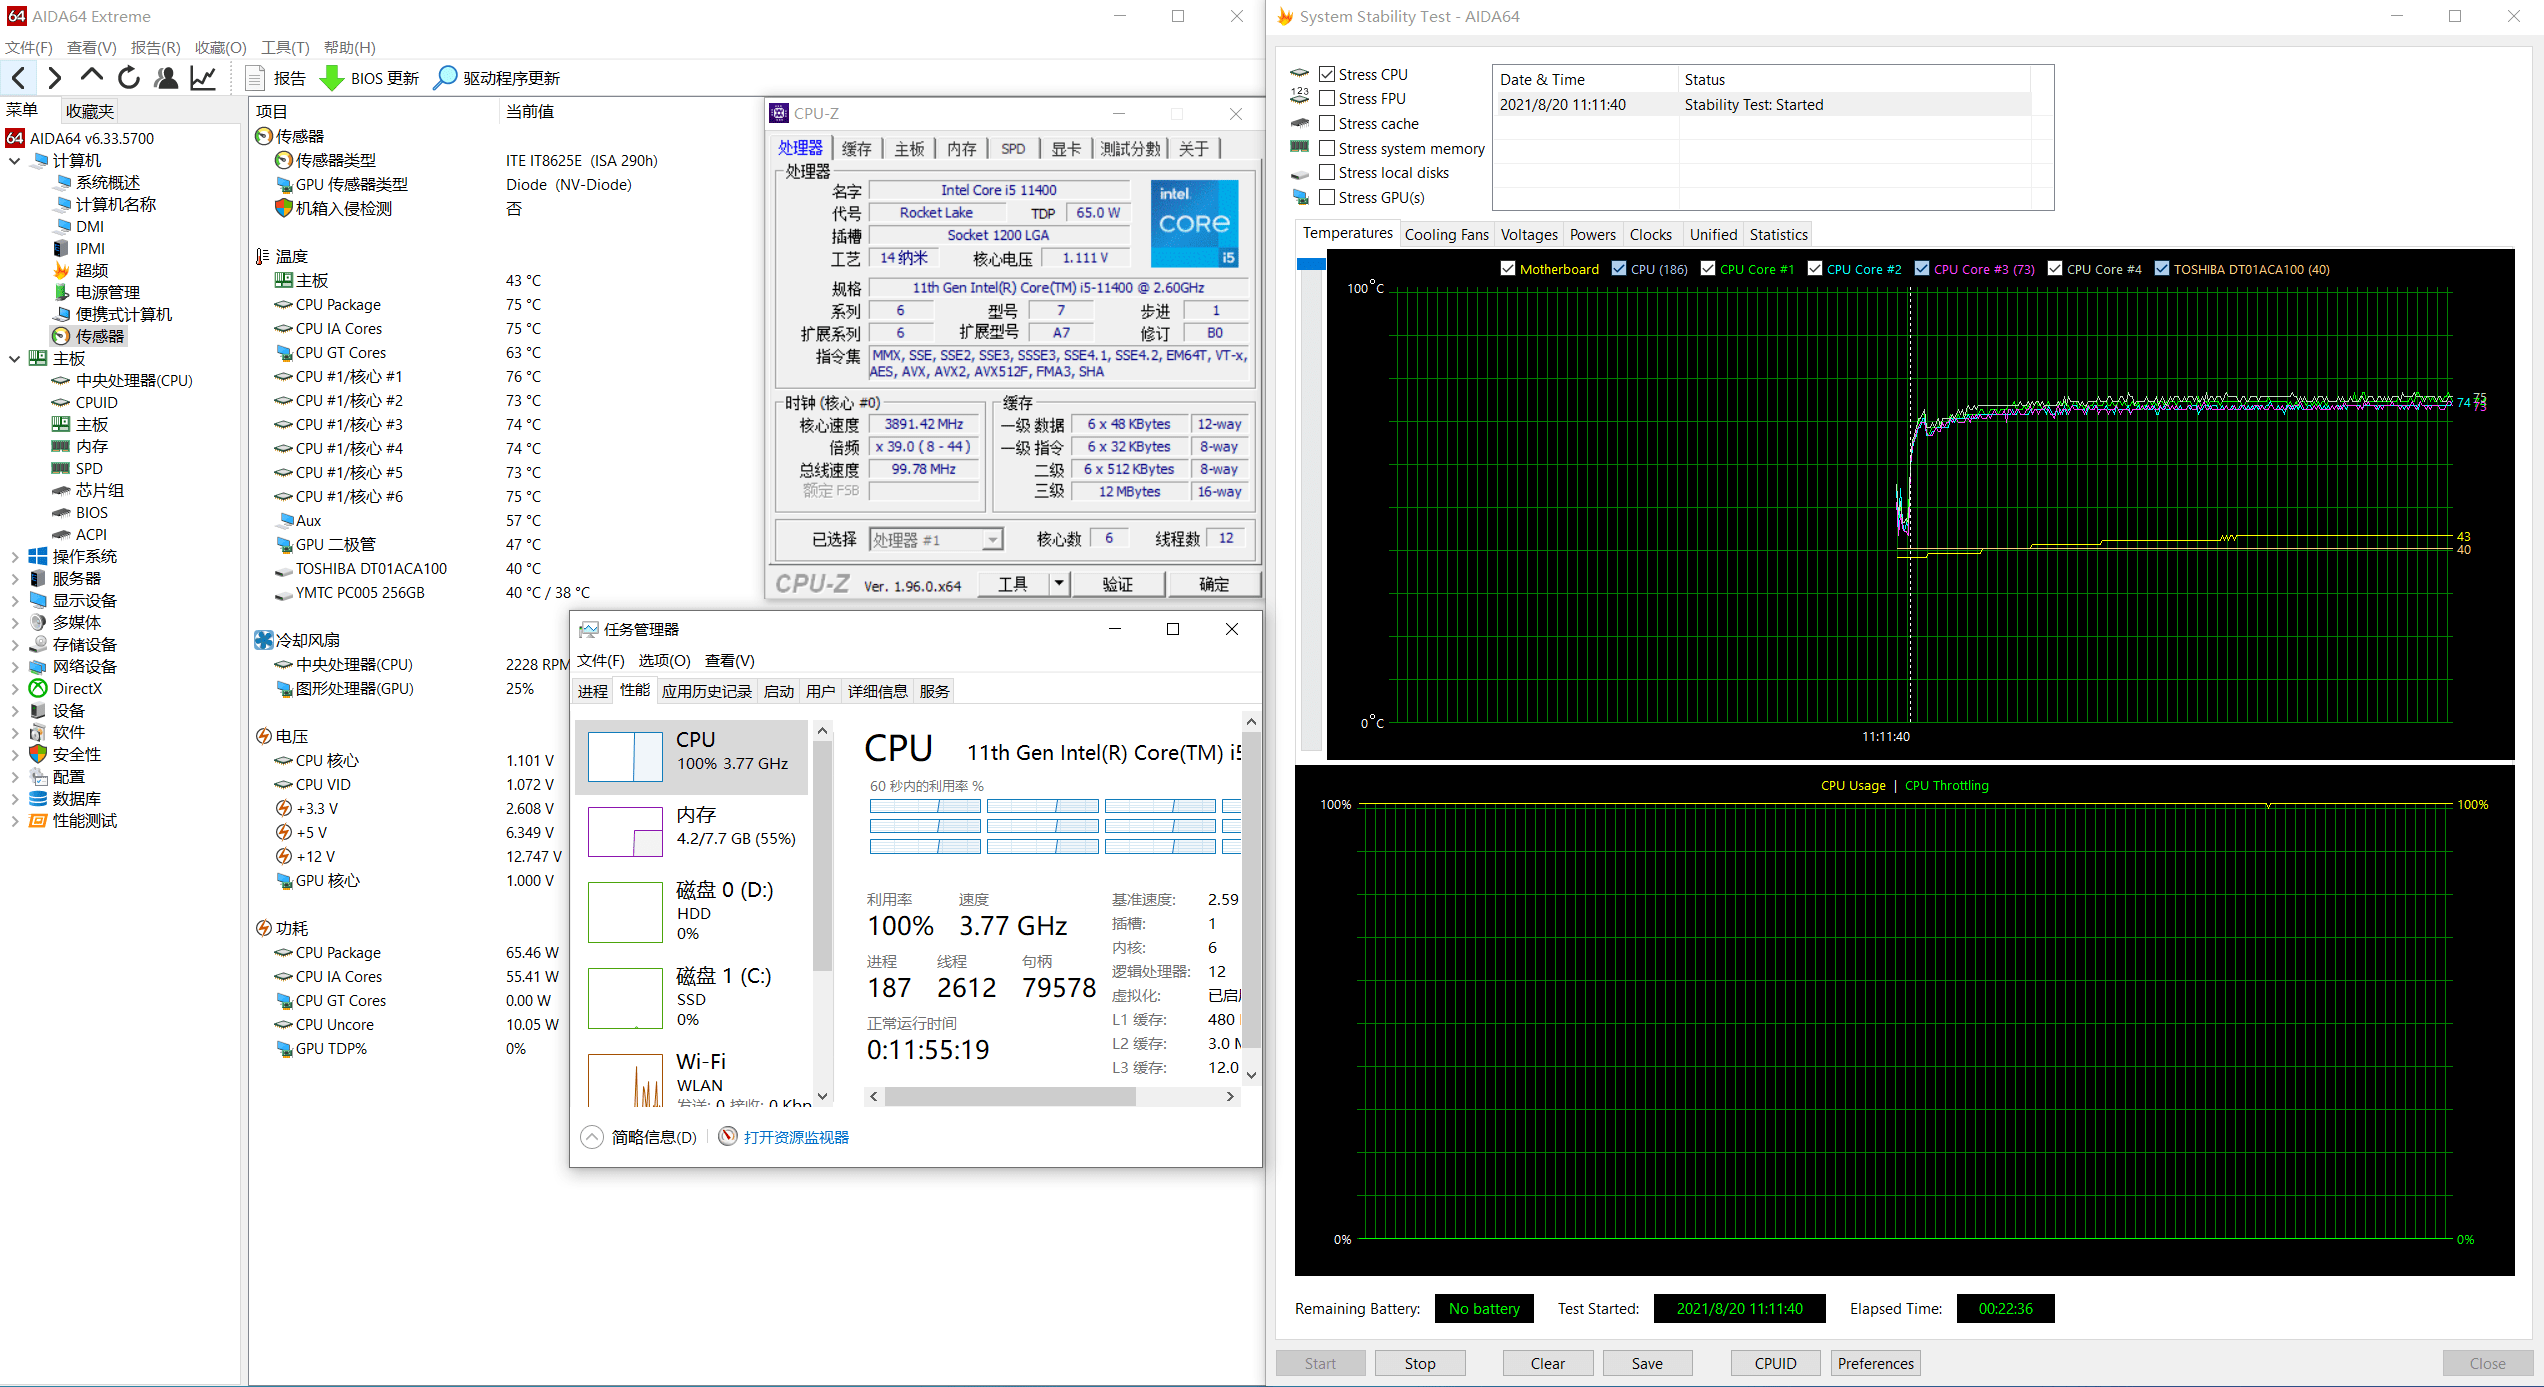Switch to the Statistics tab
The width and height of the screenshot is (2544, 1387).
[x=1778, y=234]
